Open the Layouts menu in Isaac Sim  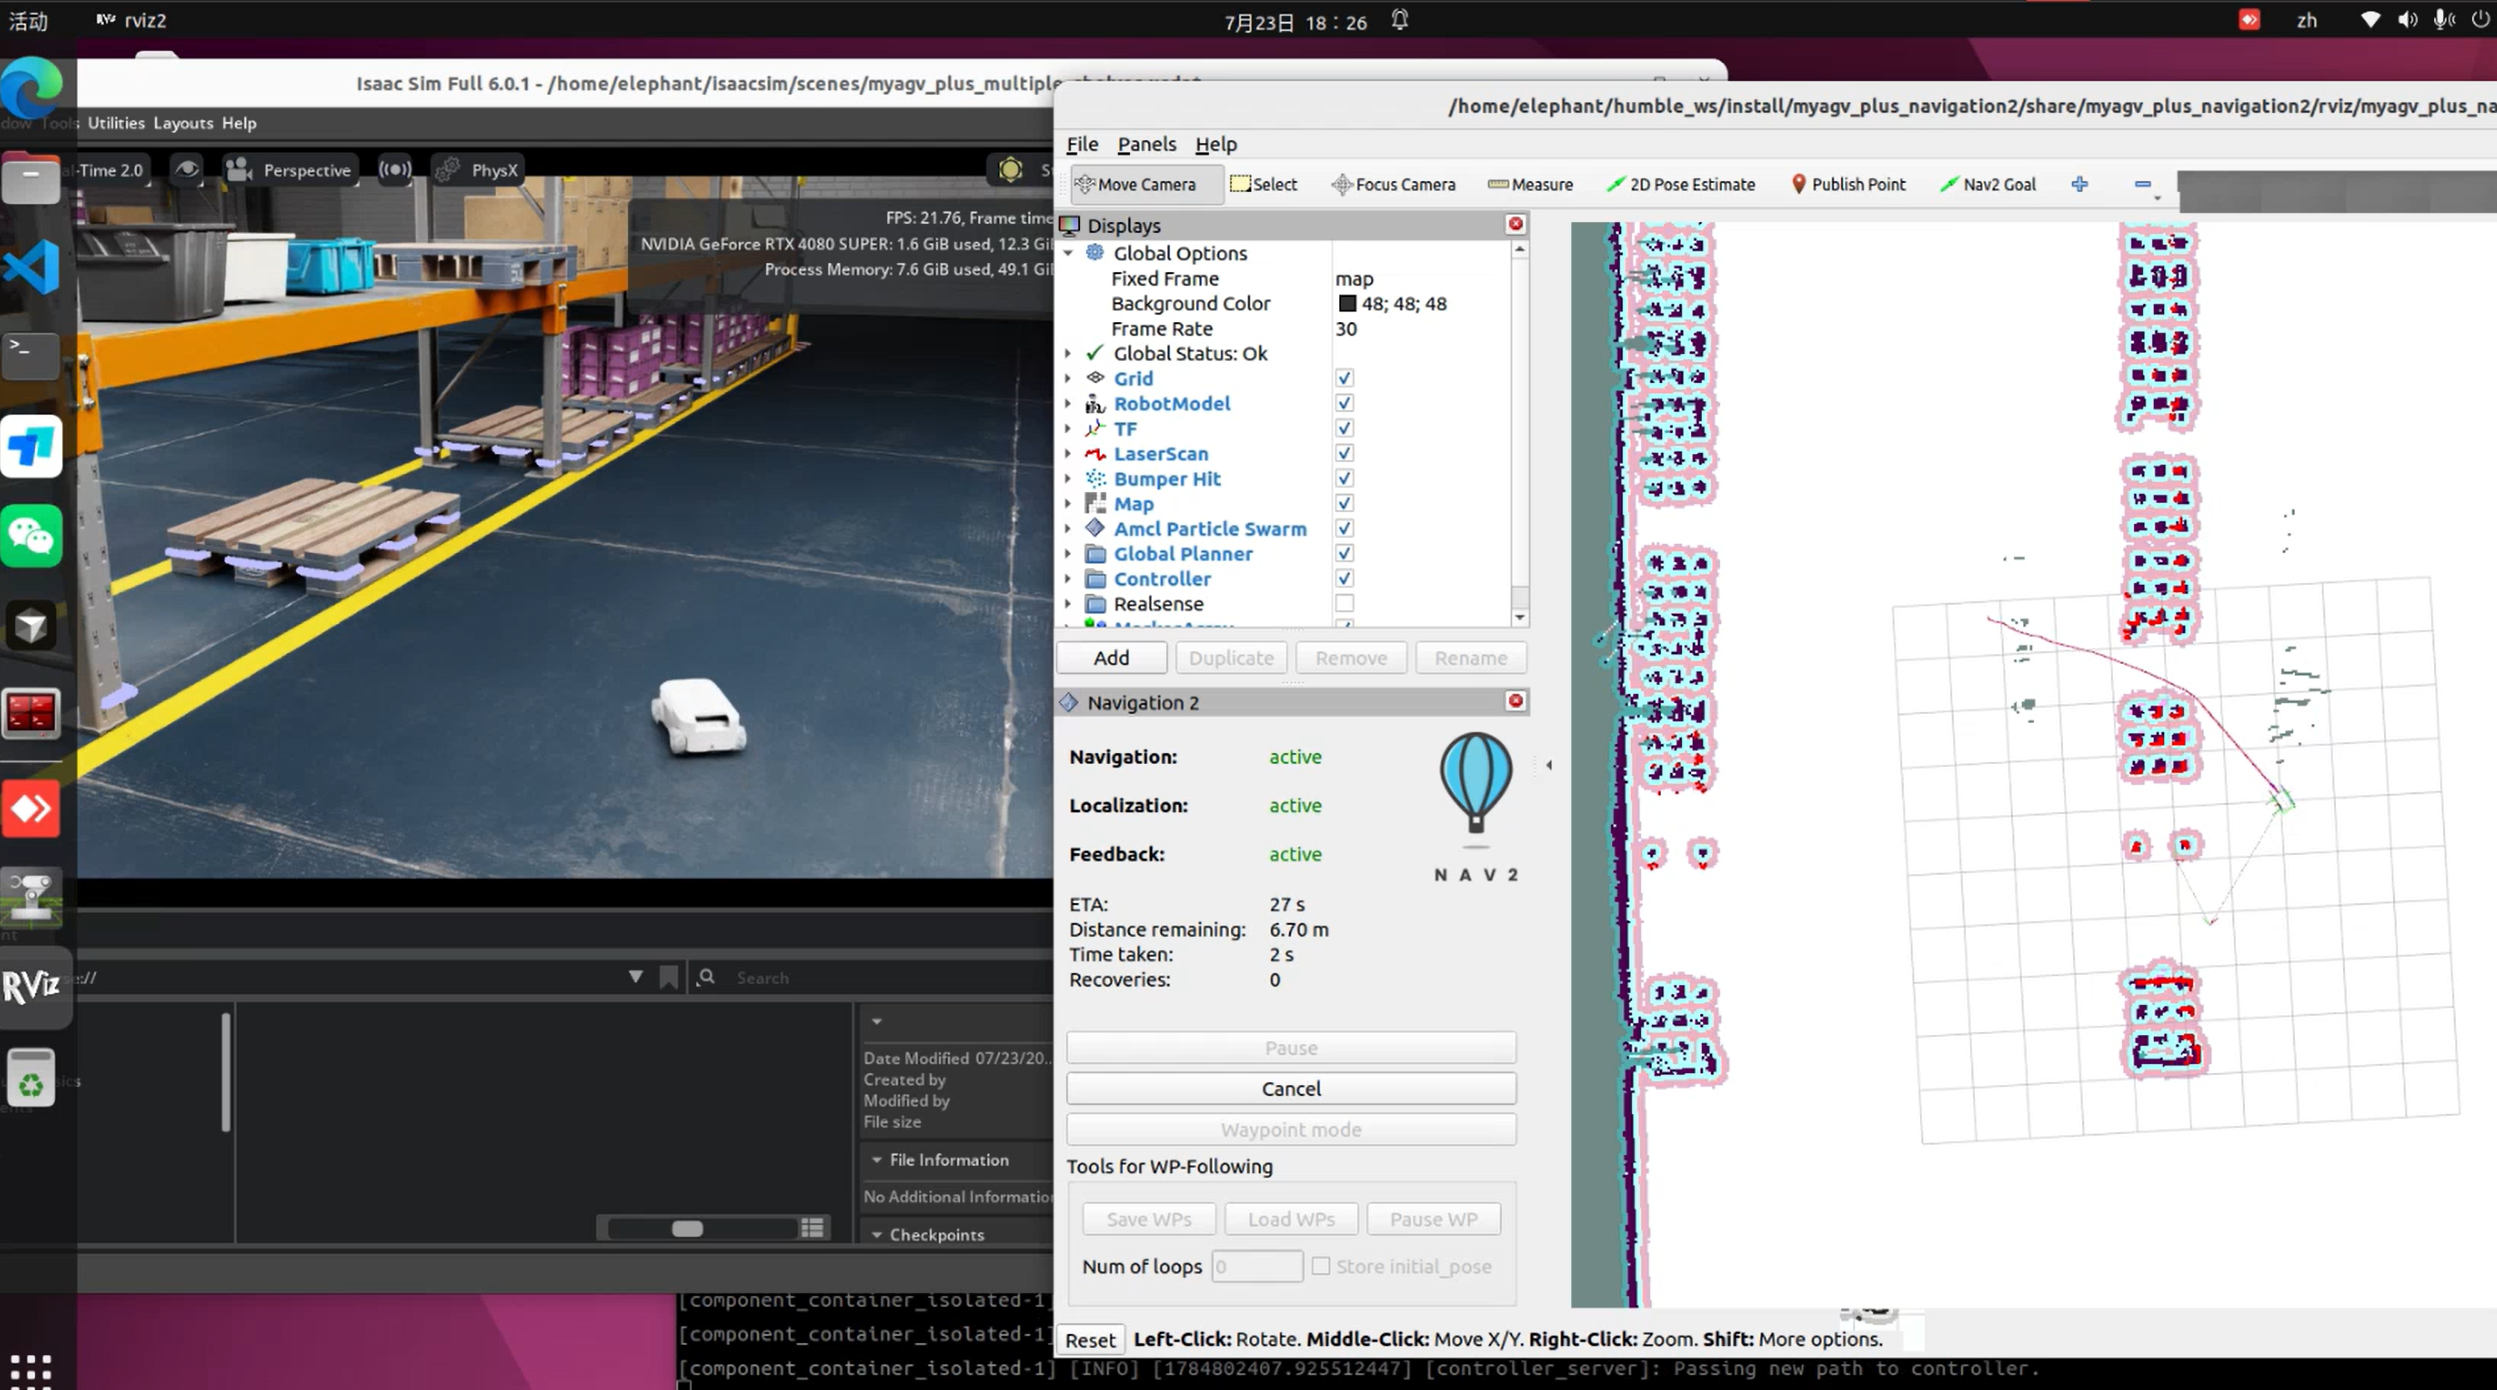[183, 123]
